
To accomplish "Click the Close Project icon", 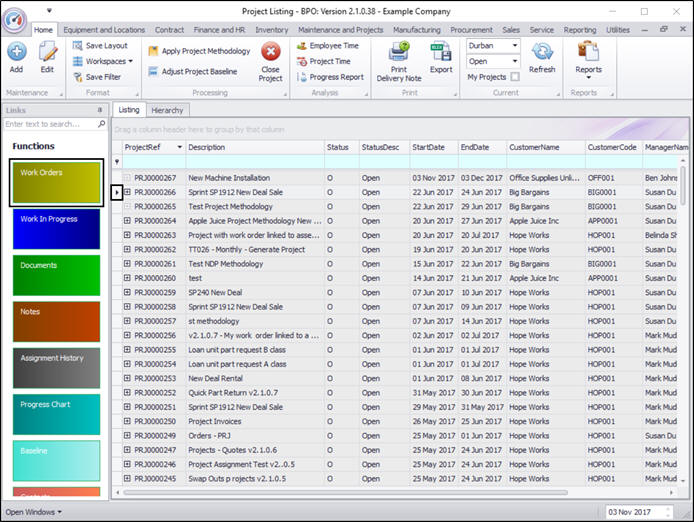I will point(270,52).
